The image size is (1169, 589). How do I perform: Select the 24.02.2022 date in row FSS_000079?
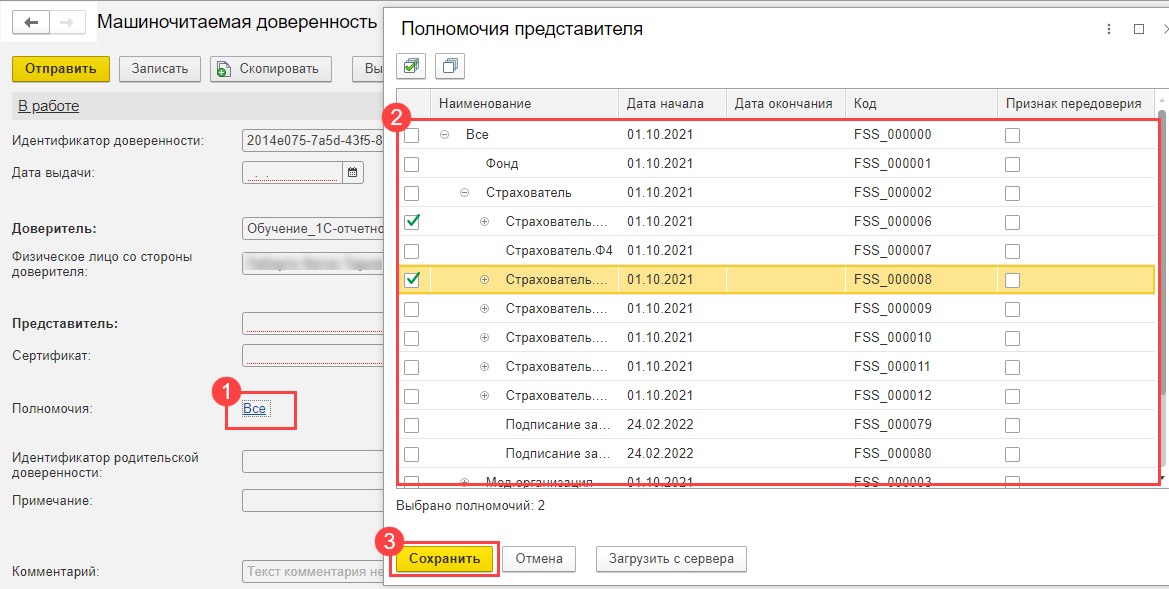coord(660,425)
